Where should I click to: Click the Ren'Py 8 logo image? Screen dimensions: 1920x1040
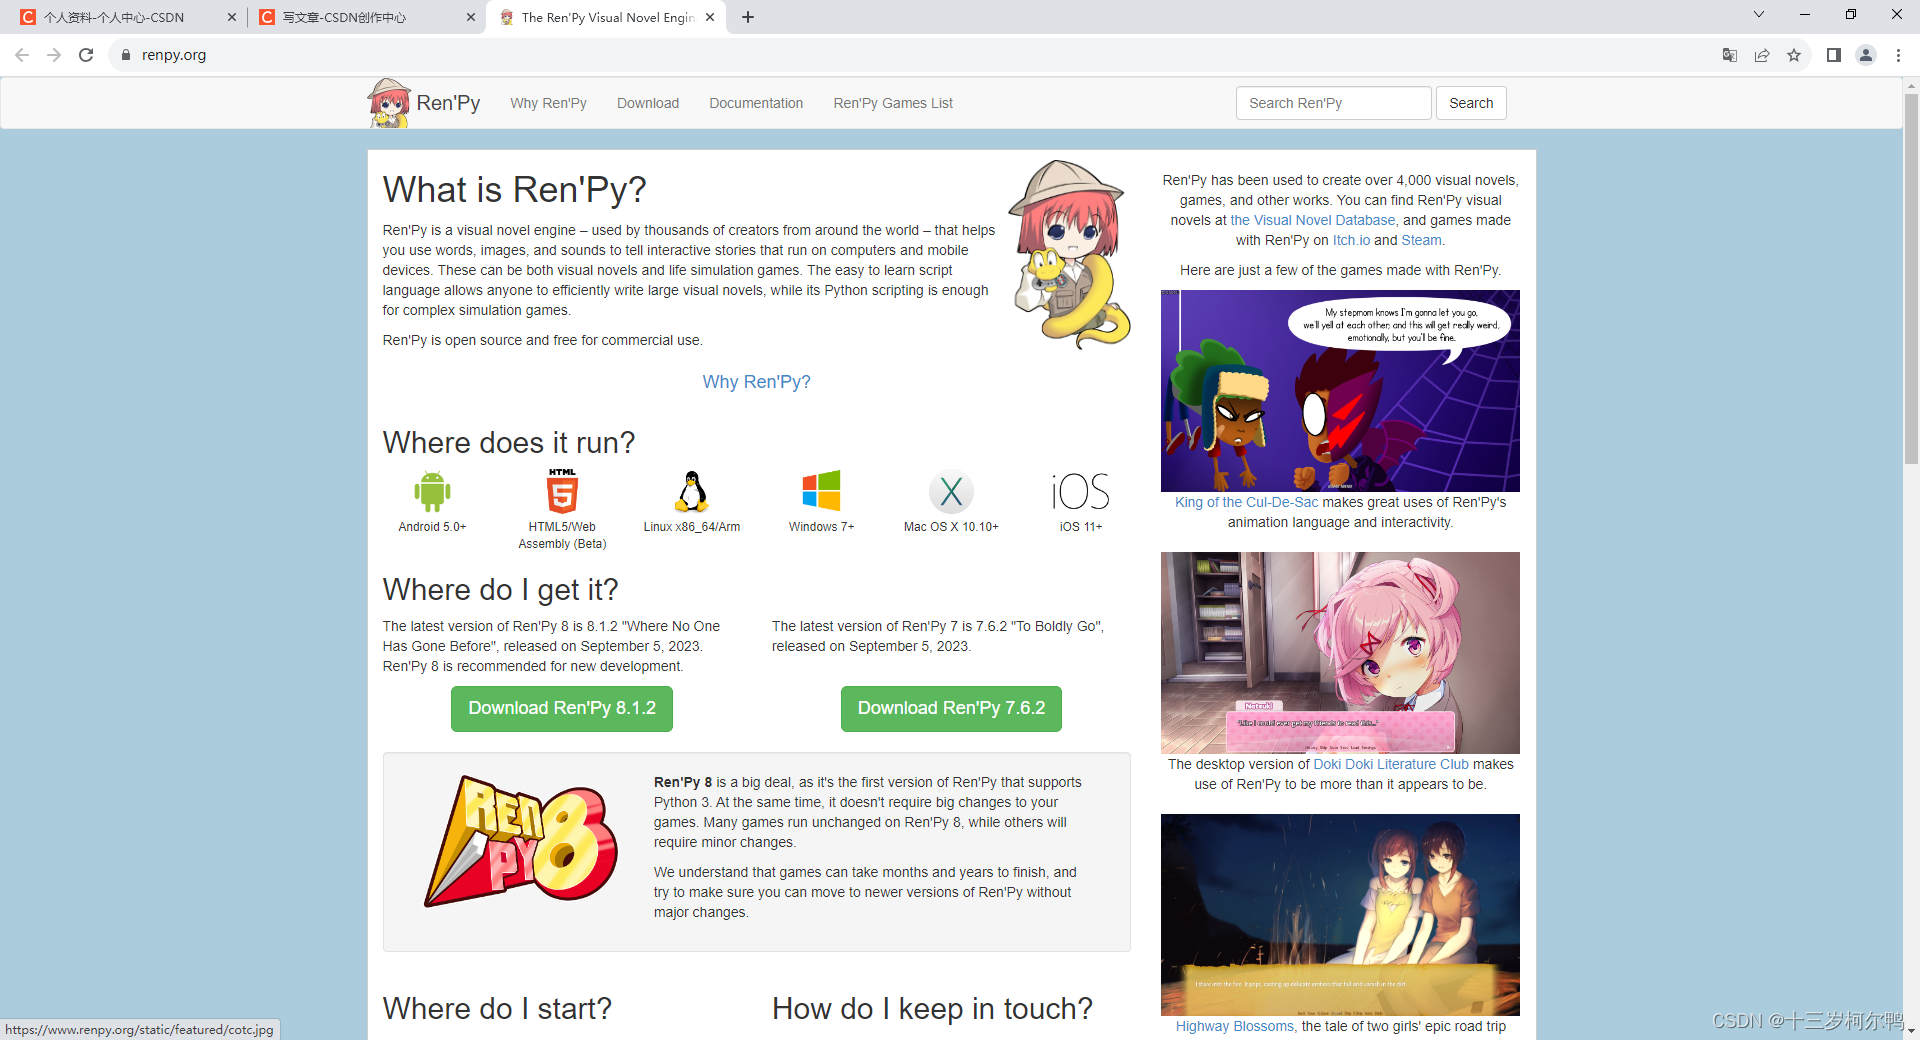[520, 842]
